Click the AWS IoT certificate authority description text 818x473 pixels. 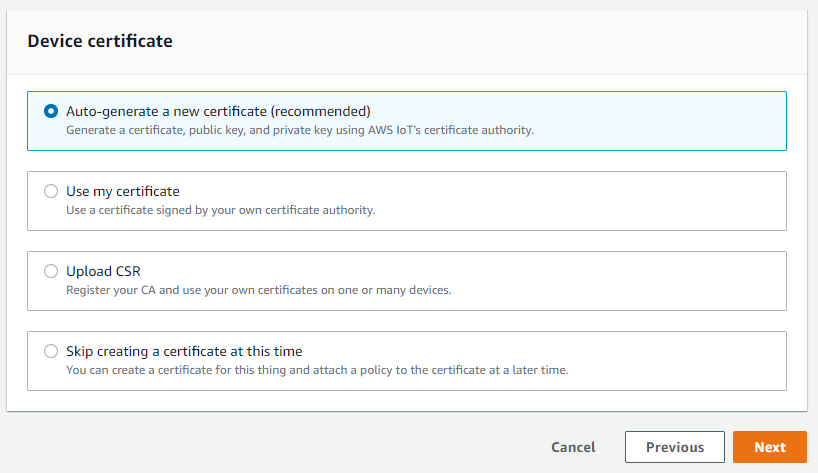300,130
